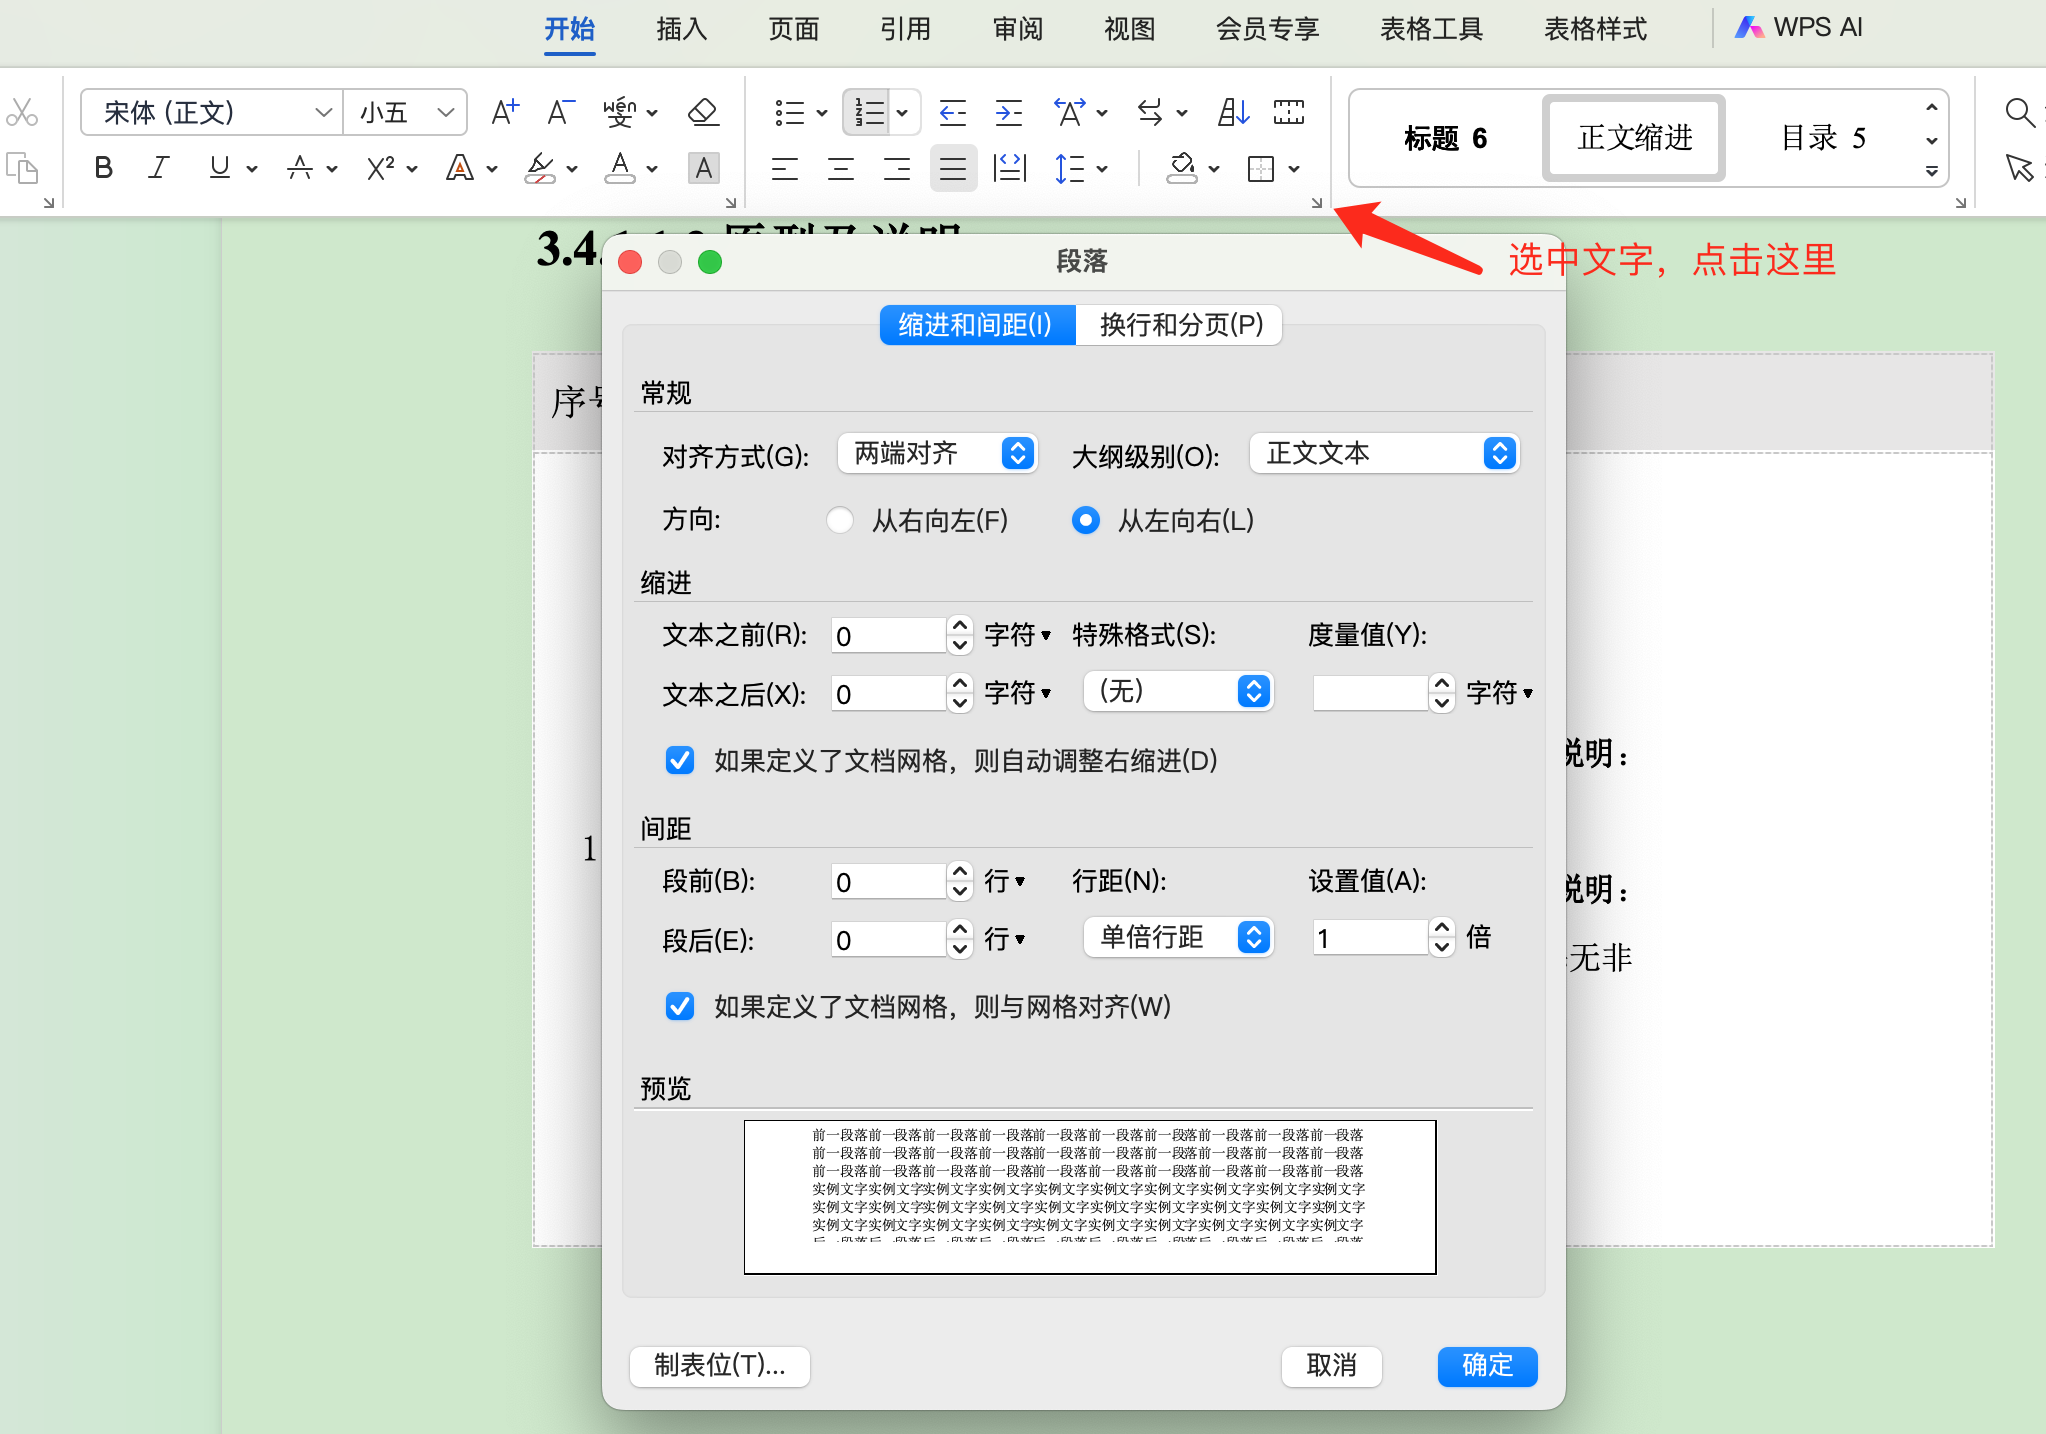This screenshot has height=1434, width=2046.
Task: Uncheck auto-adjust right indent checkbox
Action: (680, 760)
